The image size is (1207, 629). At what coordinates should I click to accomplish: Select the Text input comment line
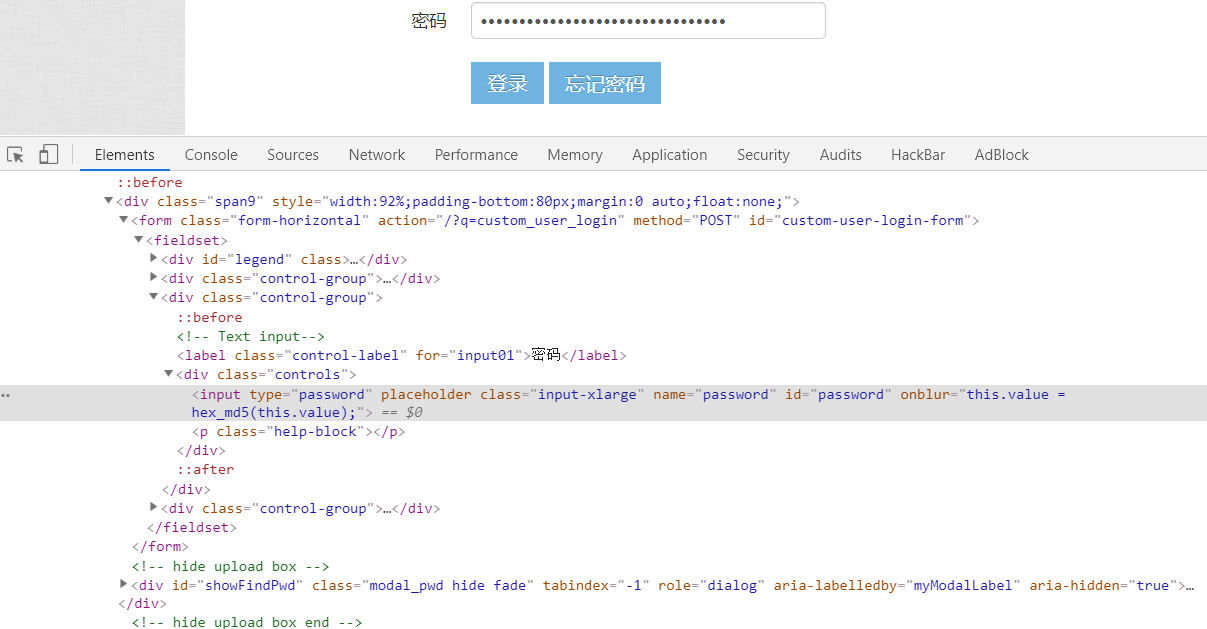click(x=251, y=336)
